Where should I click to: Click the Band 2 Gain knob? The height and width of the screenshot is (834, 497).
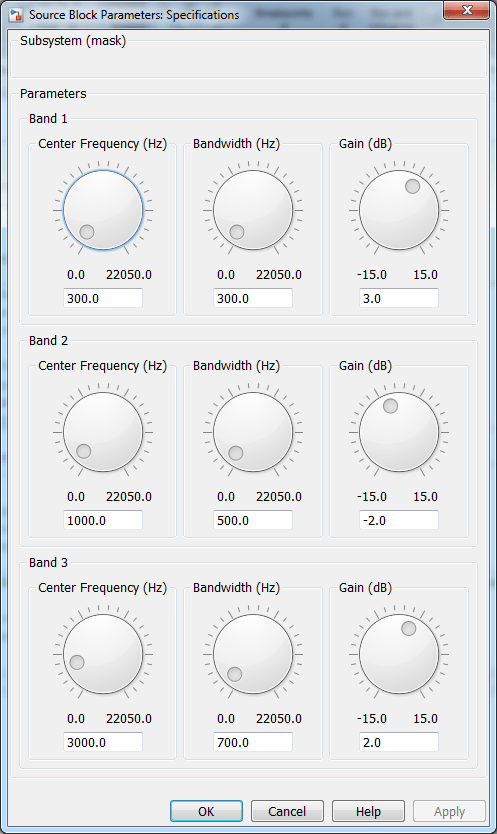point(399,432)
